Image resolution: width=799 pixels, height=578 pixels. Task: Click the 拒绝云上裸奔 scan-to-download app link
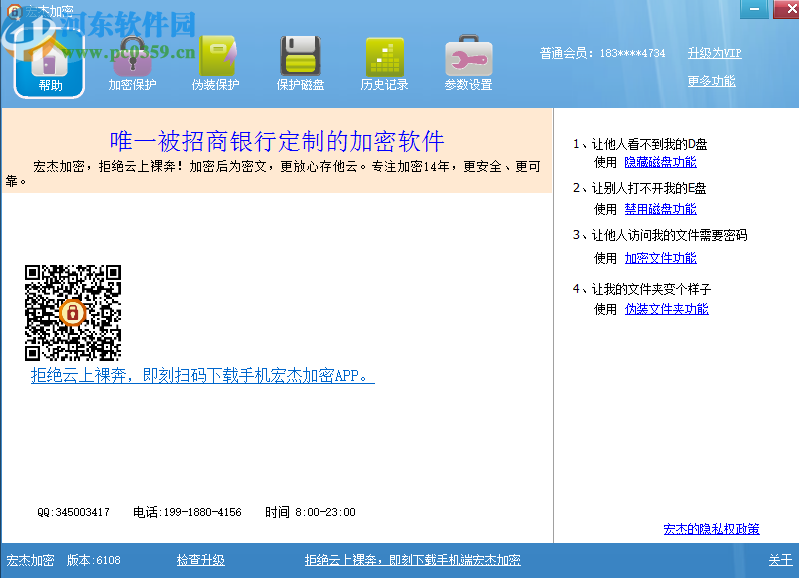(x=203, y=376)
